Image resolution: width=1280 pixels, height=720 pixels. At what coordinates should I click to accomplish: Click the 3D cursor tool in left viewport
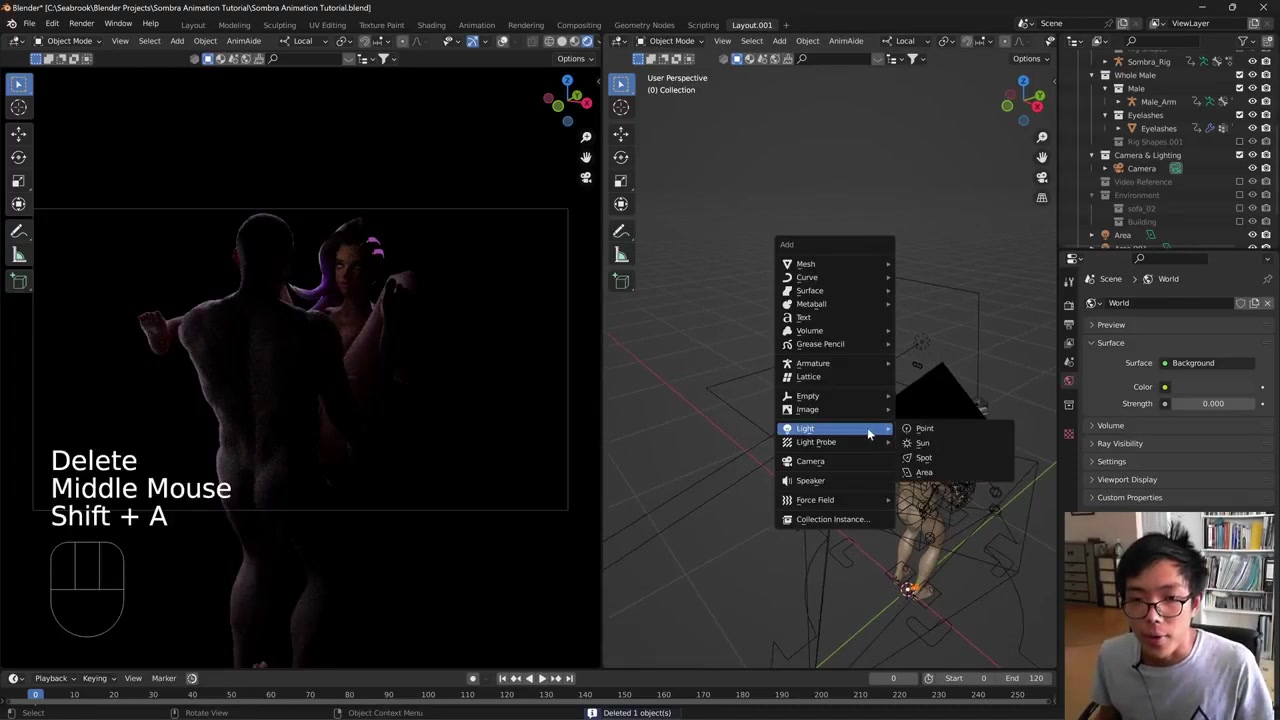(x=19, y=108)
